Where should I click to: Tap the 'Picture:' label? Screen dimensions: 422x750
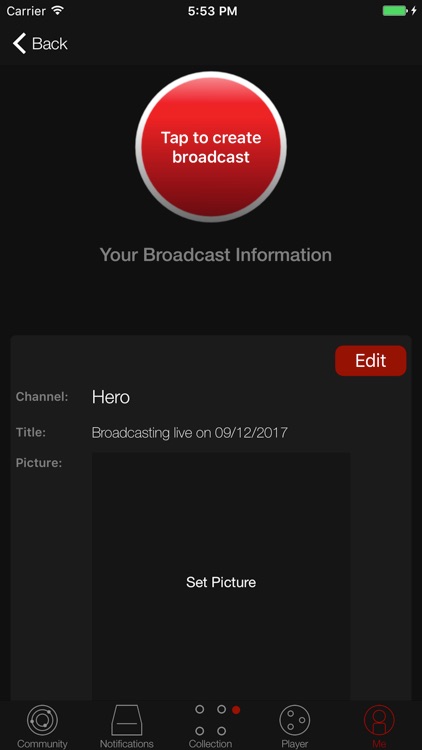click(x=39, y=463)
